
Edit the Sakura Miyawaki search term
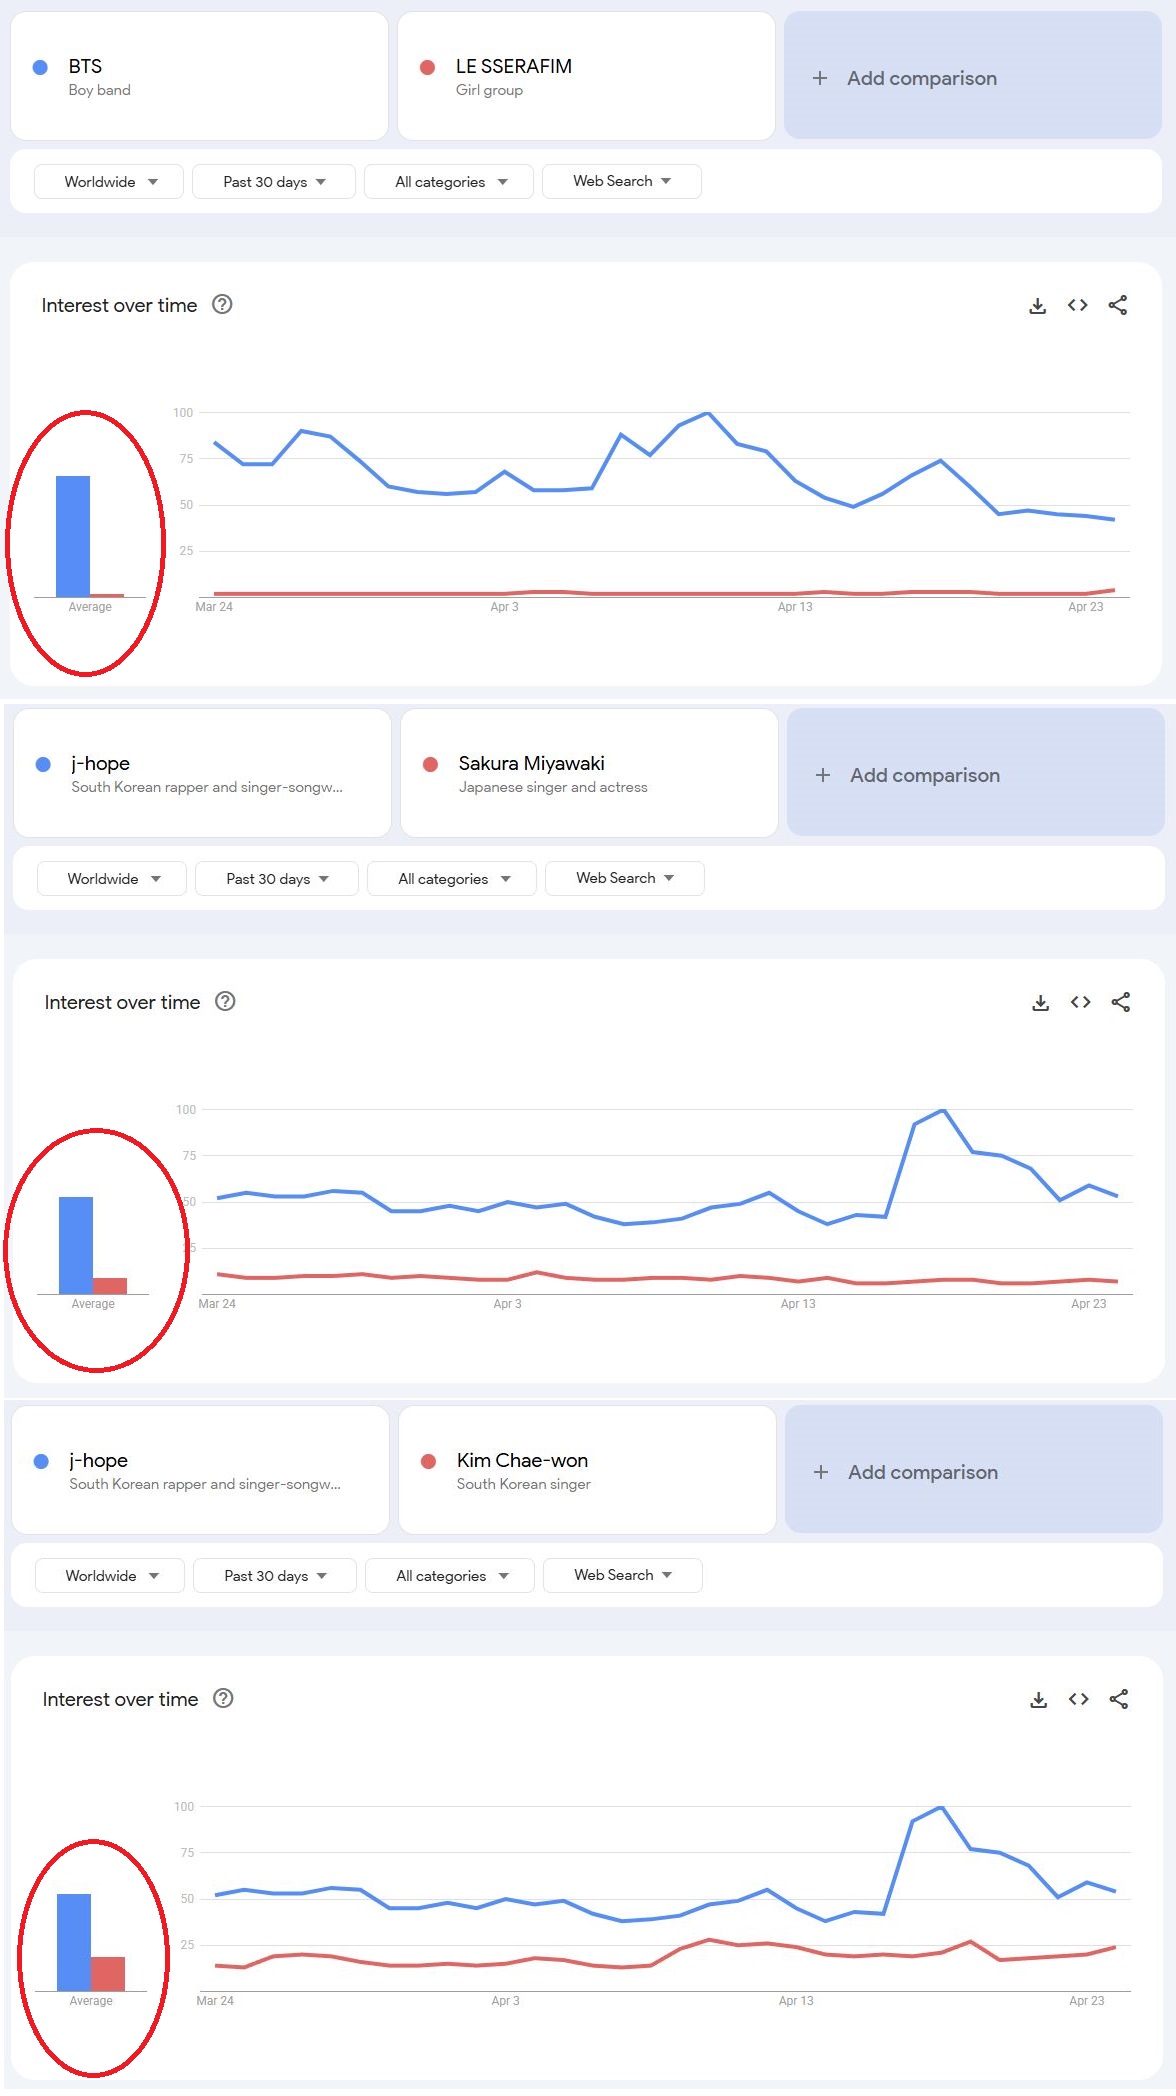tap(589, 773)
